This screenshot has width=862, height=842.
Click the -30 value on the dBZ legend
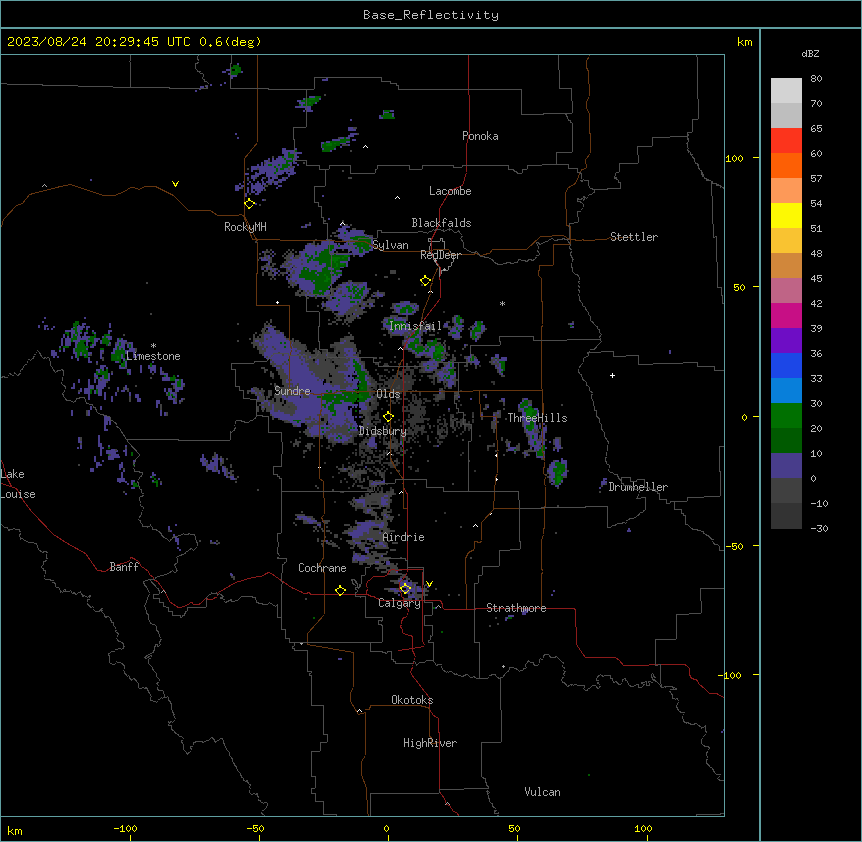click(x=819, y=528)
